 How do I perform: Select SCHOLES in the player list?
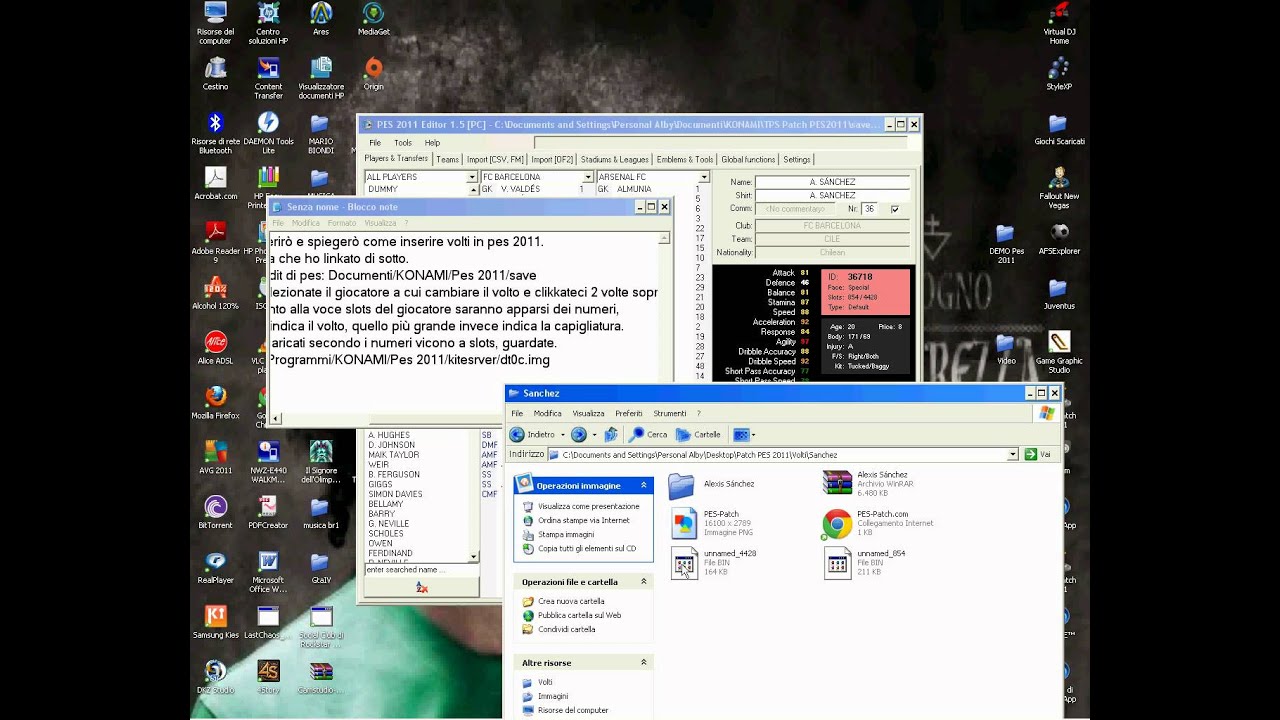(x=386, y=533)
